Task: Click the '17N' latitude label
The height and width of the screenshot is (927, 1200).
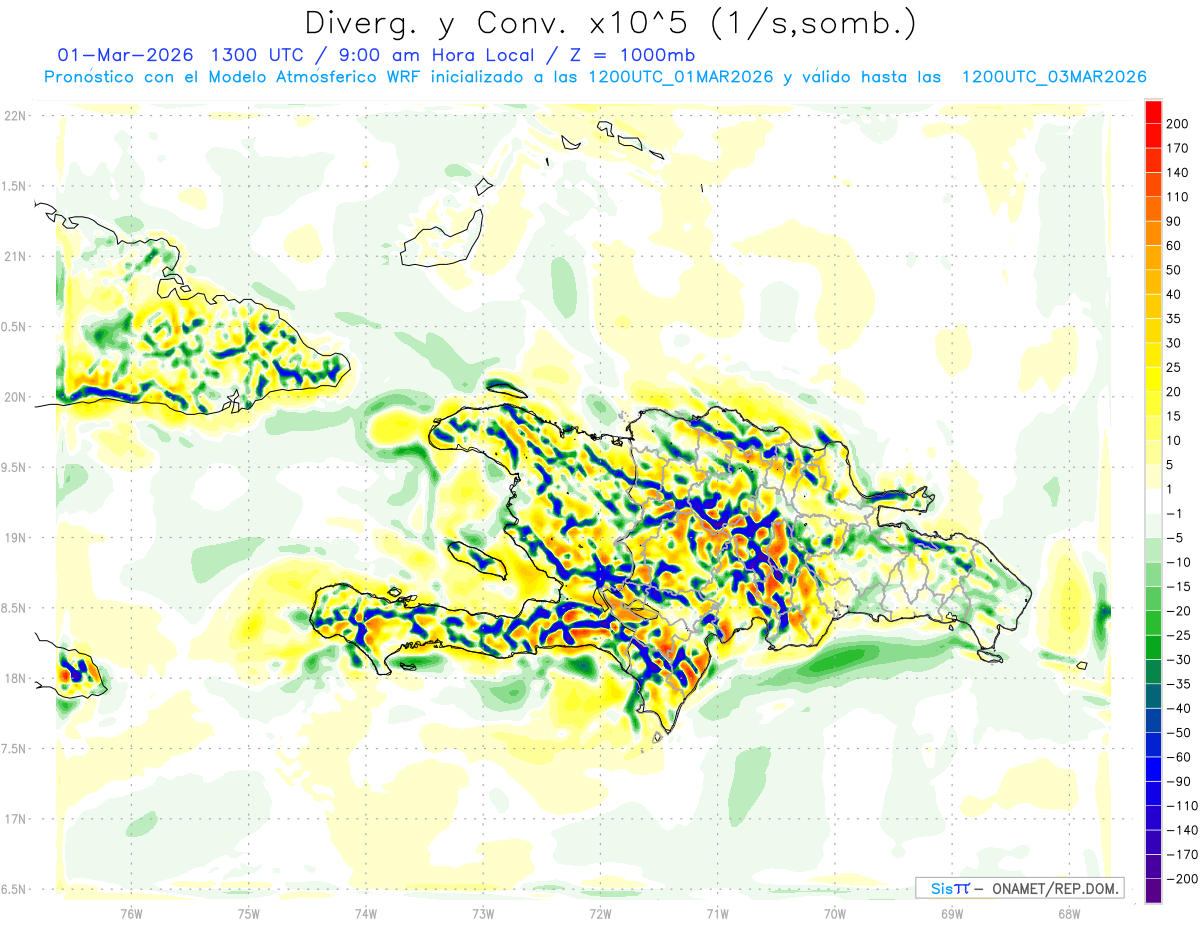Action: (x=15, y=819)
